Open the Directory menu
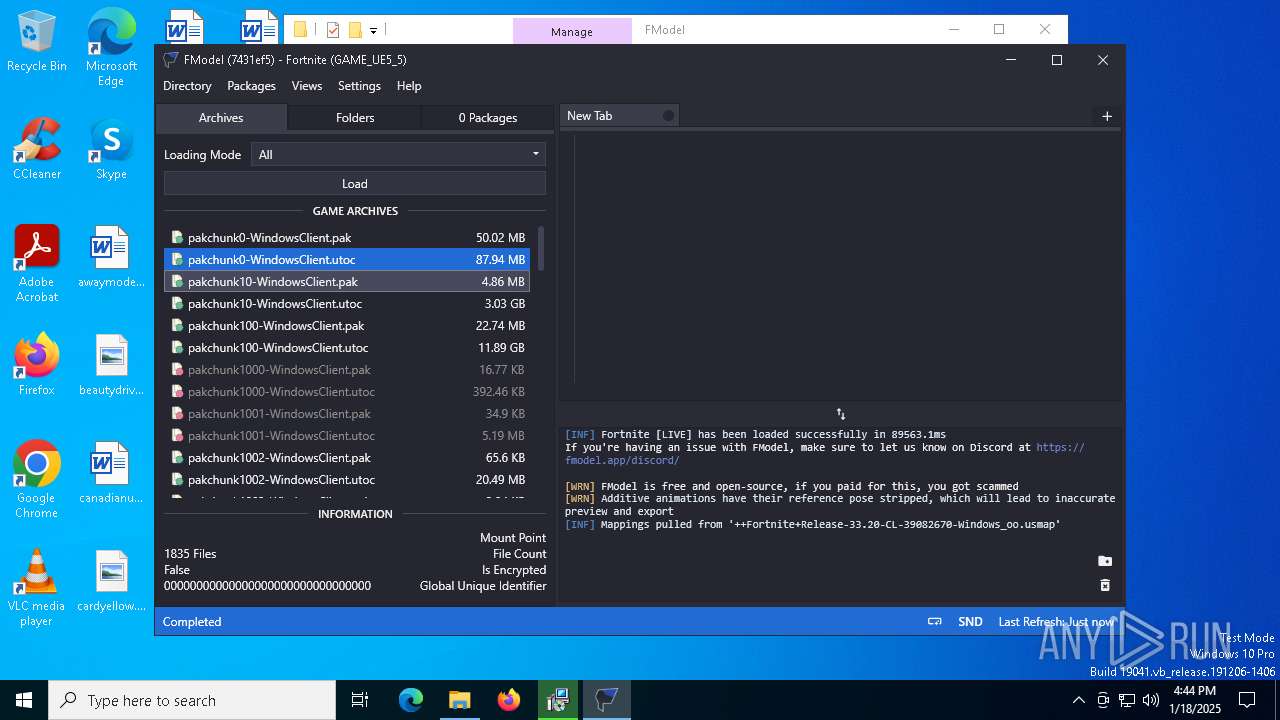Viewport: 1280px width, 720px height. coord(187,86)
